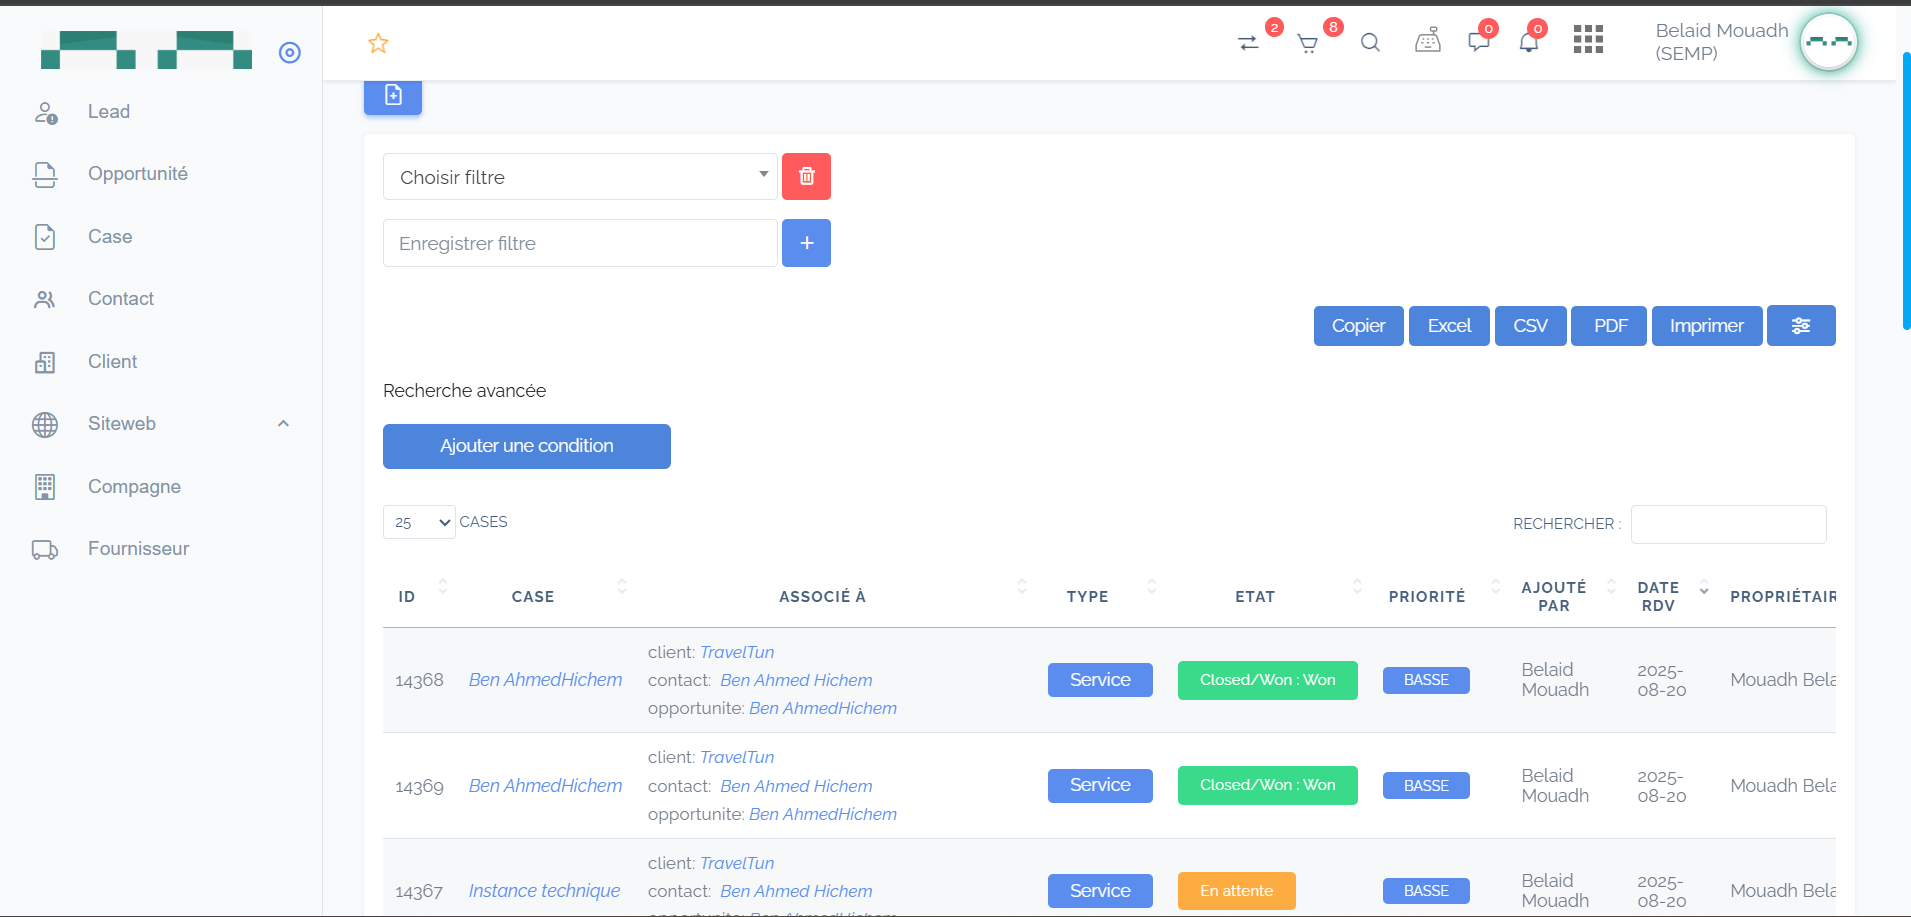Sort by ETAT column arrows
1911x917 pixels.
(x=1357, y=587)
